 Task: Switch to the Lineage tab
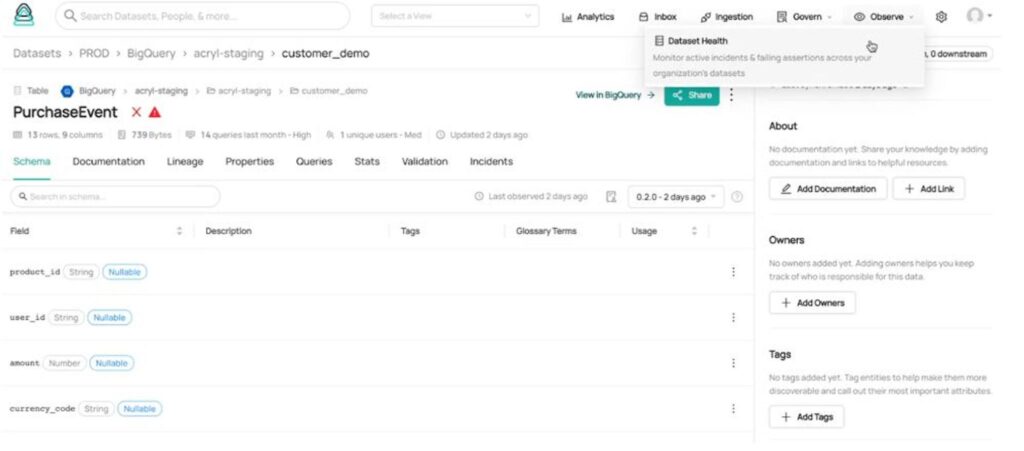click(x=185, y=161)
